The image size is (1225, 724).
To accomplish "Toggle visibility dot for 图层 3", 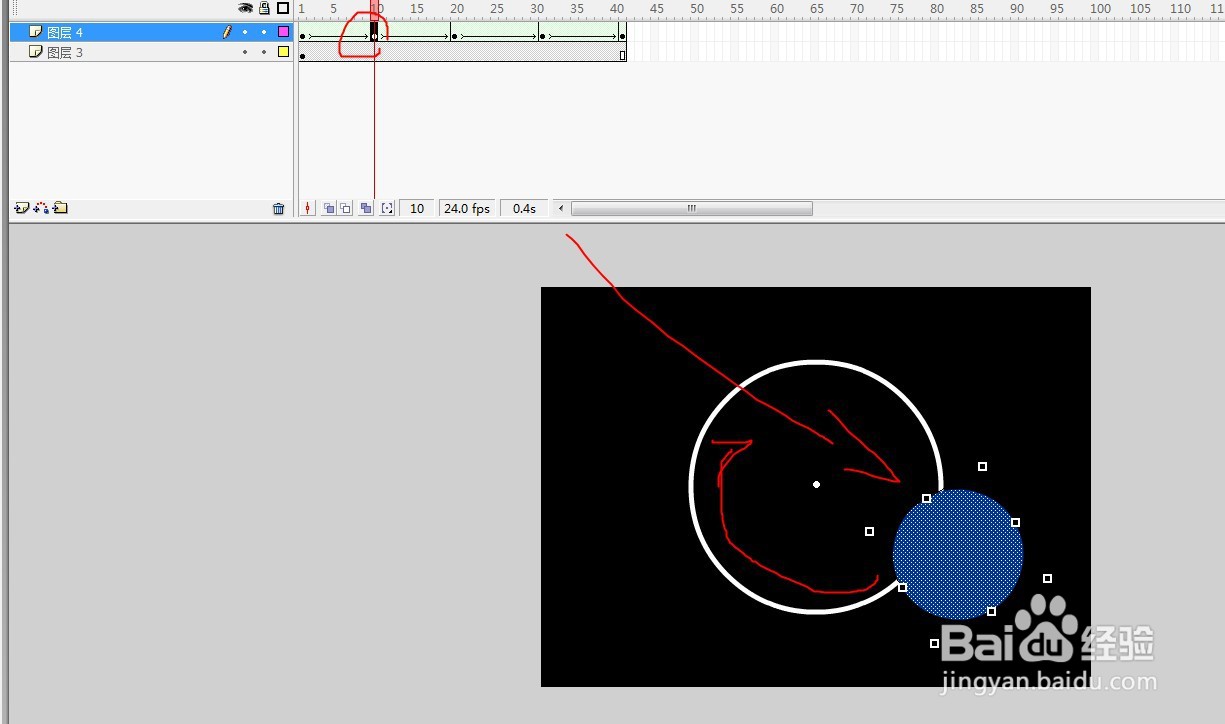I will [x=245, y=52].
